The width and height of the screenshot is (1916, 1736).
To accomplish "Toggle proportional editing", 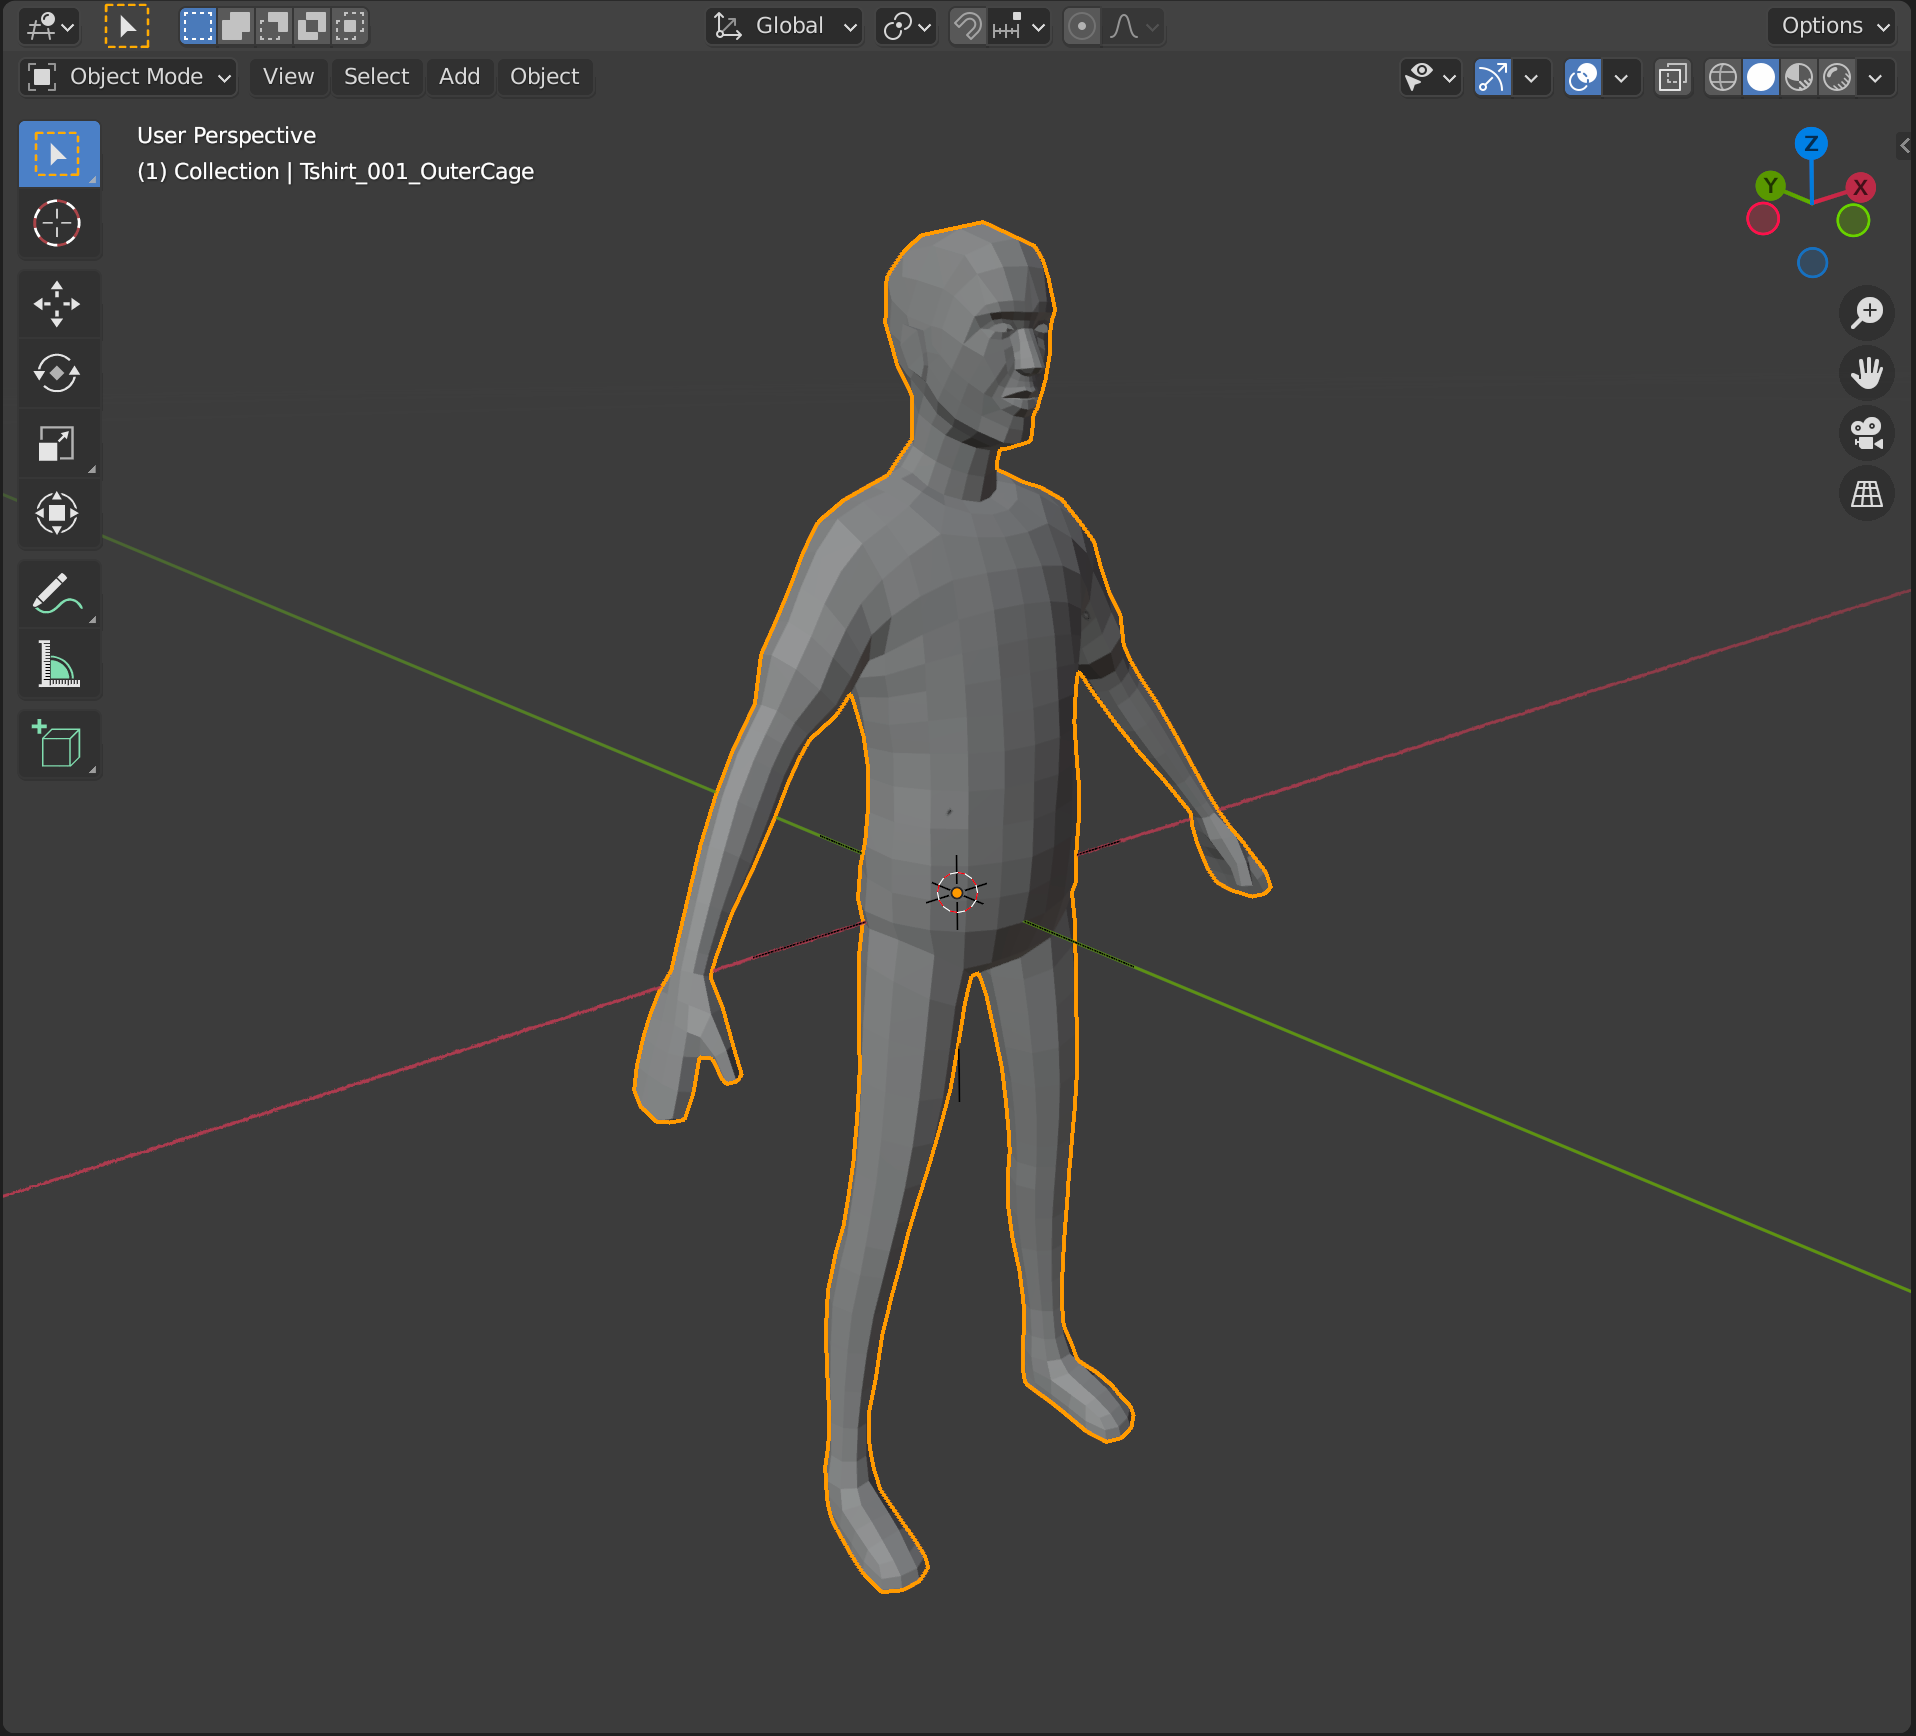I will 1082,26.
